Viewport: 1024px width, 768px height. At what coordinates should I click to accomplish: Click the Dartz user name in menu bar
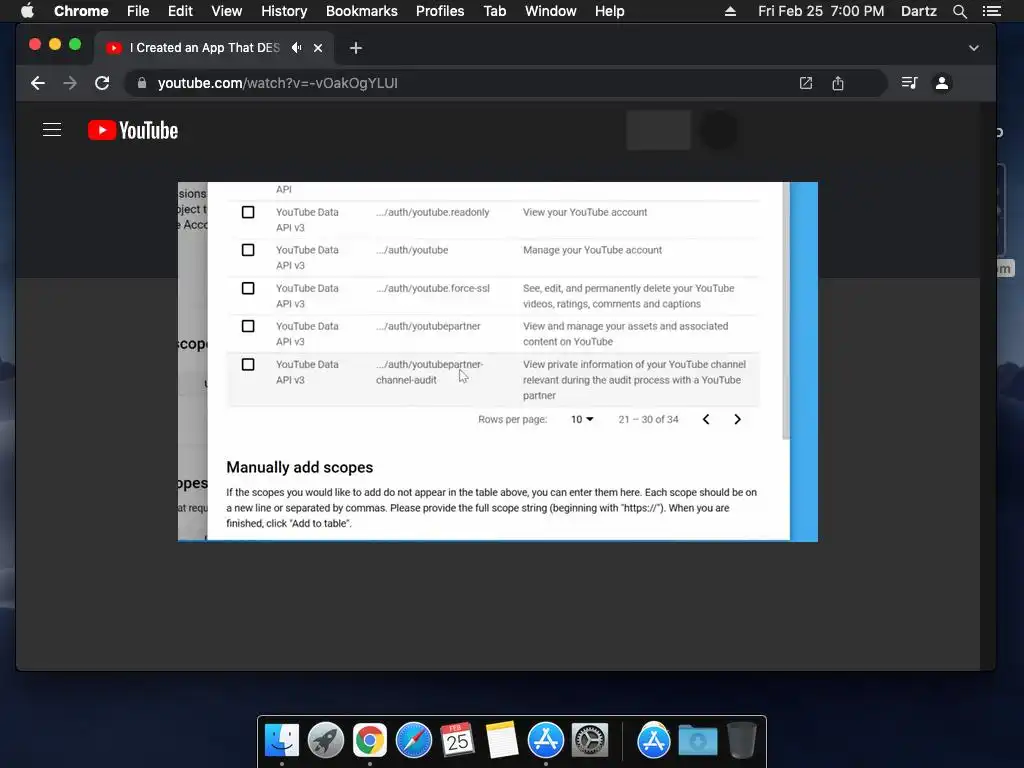(918, 11)
